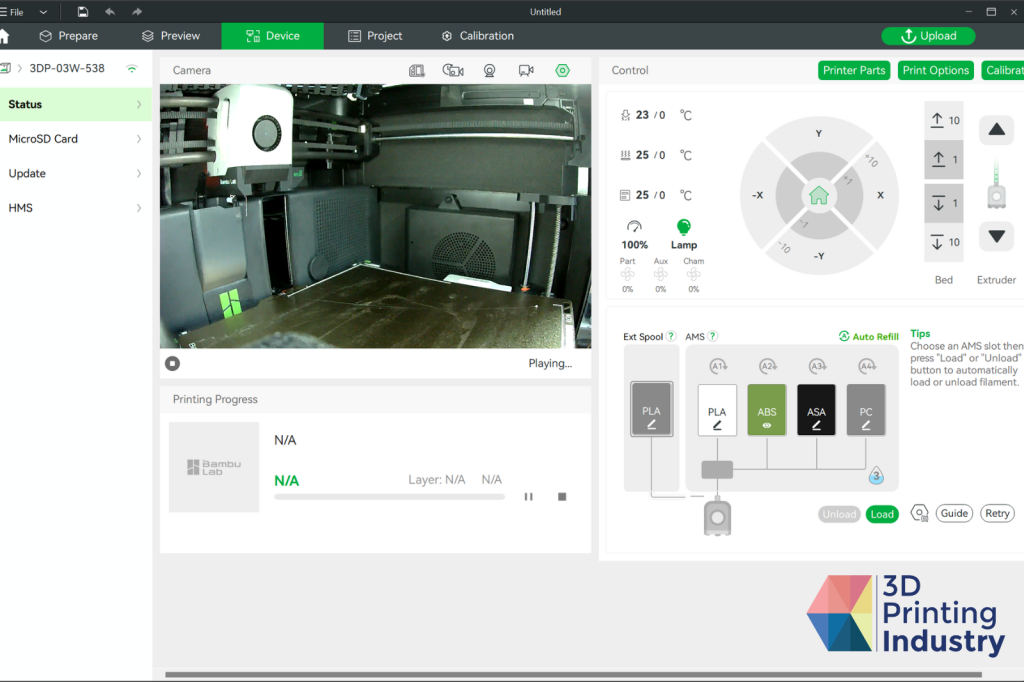
Task: Switch to the Prepare tab
Action: point(68,36)
